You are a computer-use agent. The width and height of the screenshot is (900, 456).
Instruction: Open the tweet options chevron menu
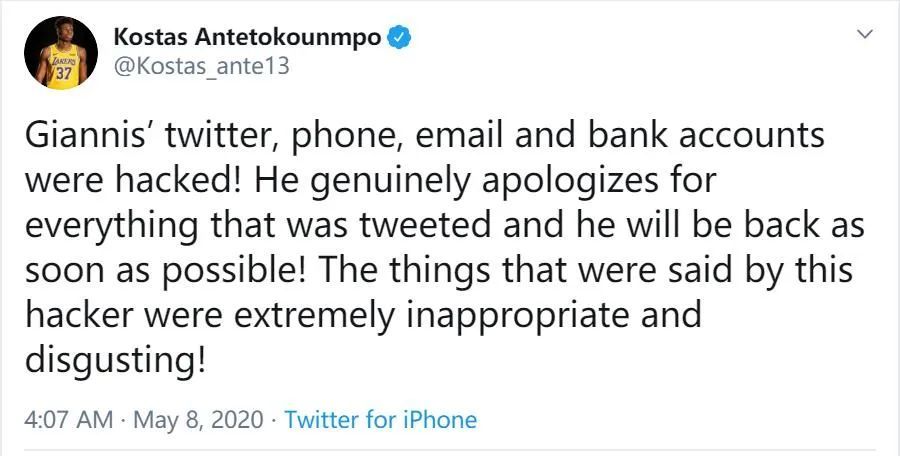click(x=866, y=35)
